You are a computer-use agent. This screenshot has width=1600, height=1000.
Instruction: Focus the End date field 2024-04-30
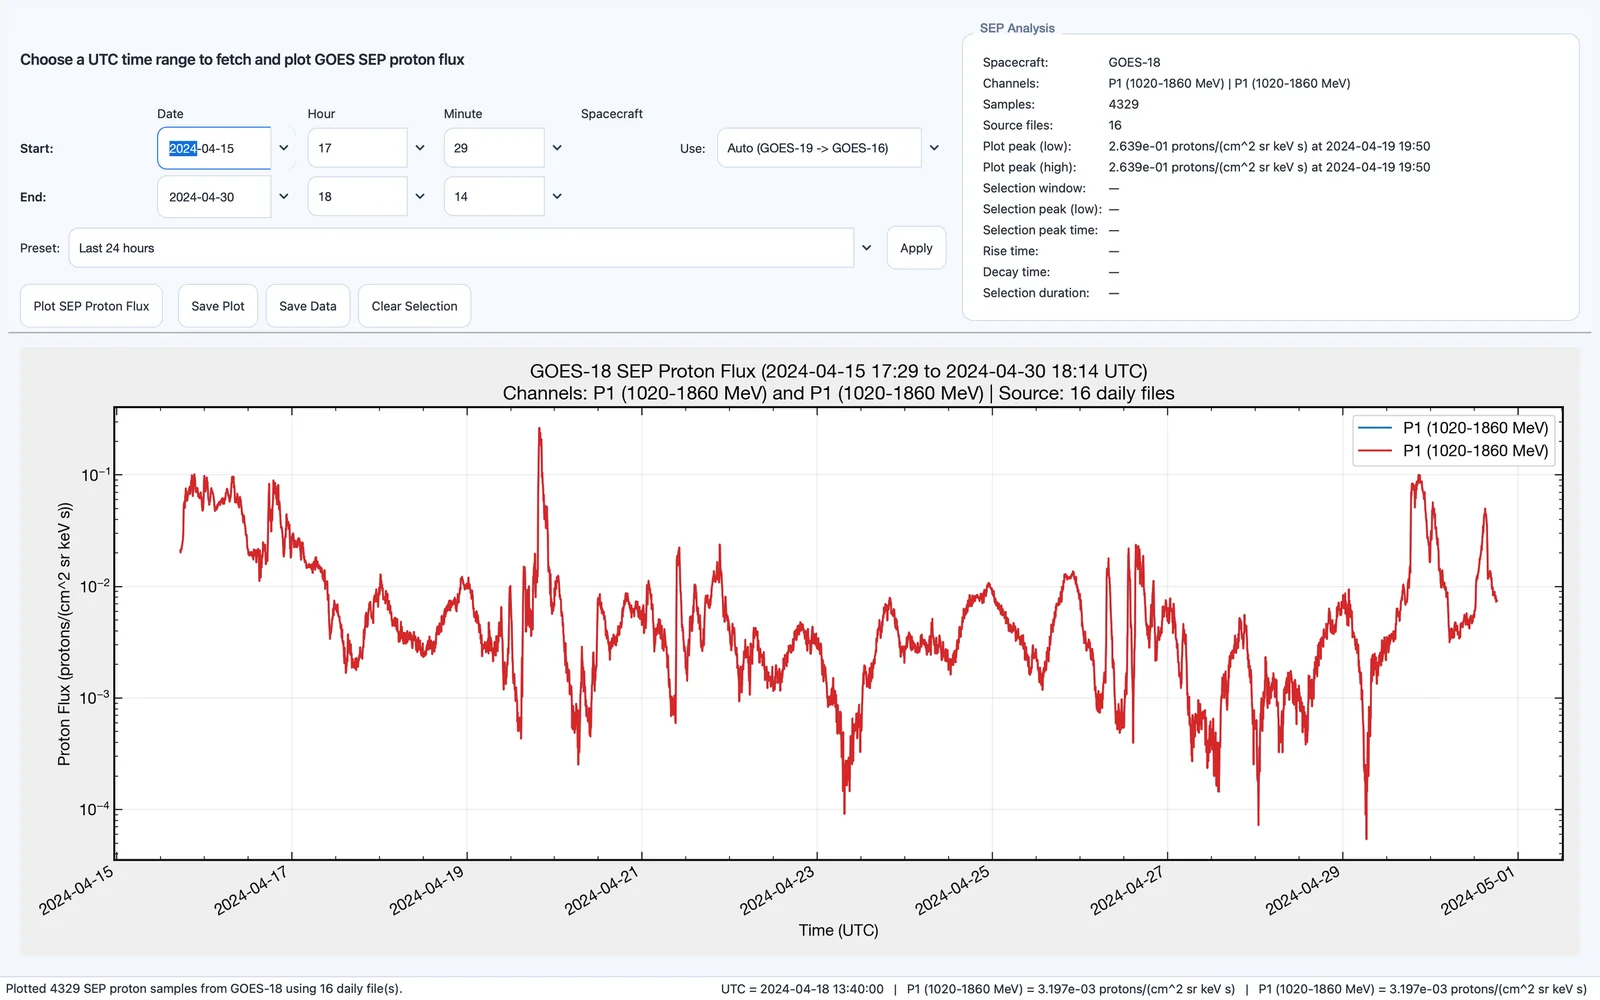point(214,197)
